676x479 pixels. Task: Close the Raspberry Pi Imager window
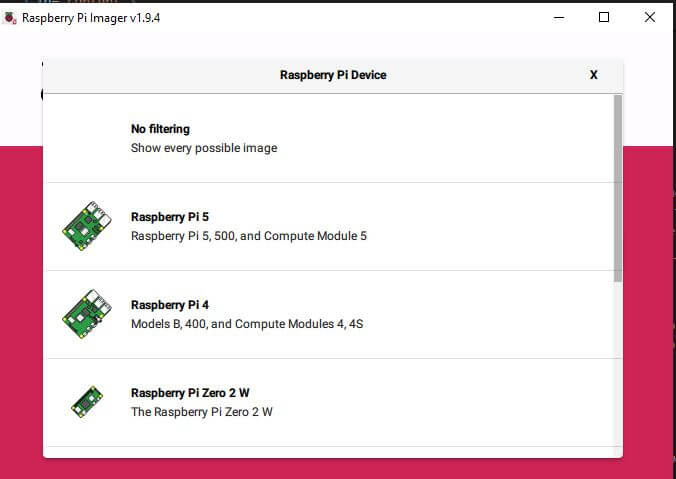[650, 17]
